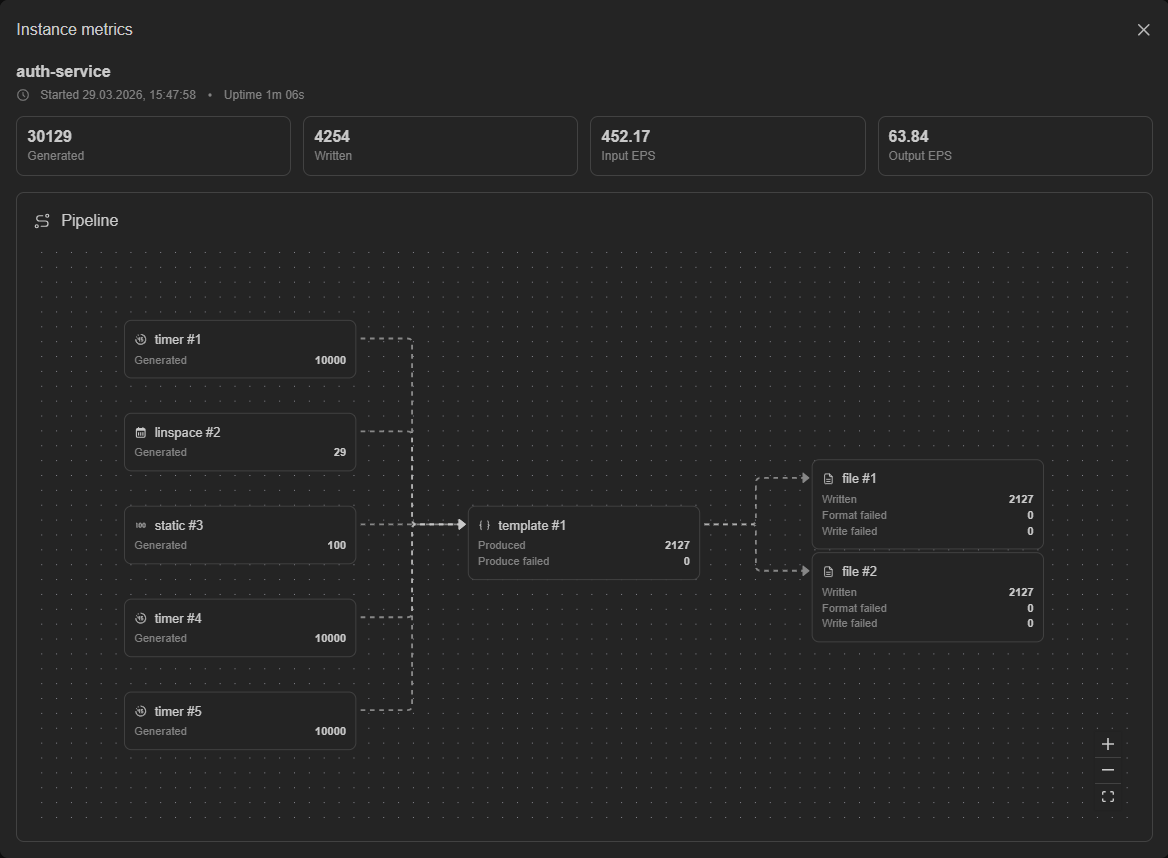Click the auth-service instance name
1168x858 pixels.
click(x=63, y=72)
